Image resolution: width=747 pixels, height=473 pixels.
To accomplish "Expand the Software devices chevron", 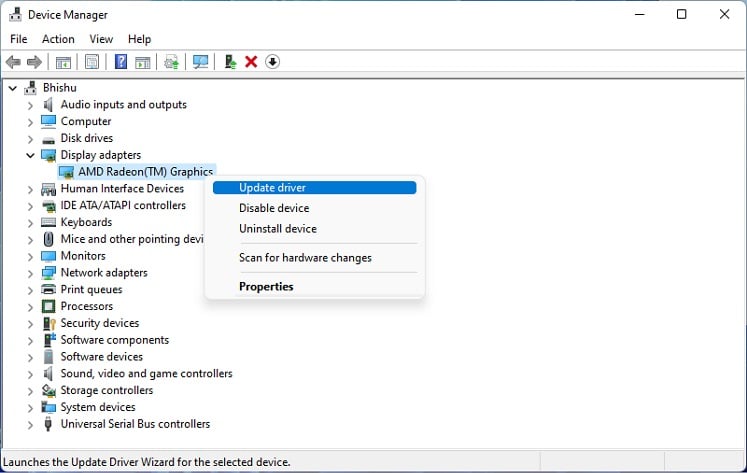I will click(x=30, y=357).
